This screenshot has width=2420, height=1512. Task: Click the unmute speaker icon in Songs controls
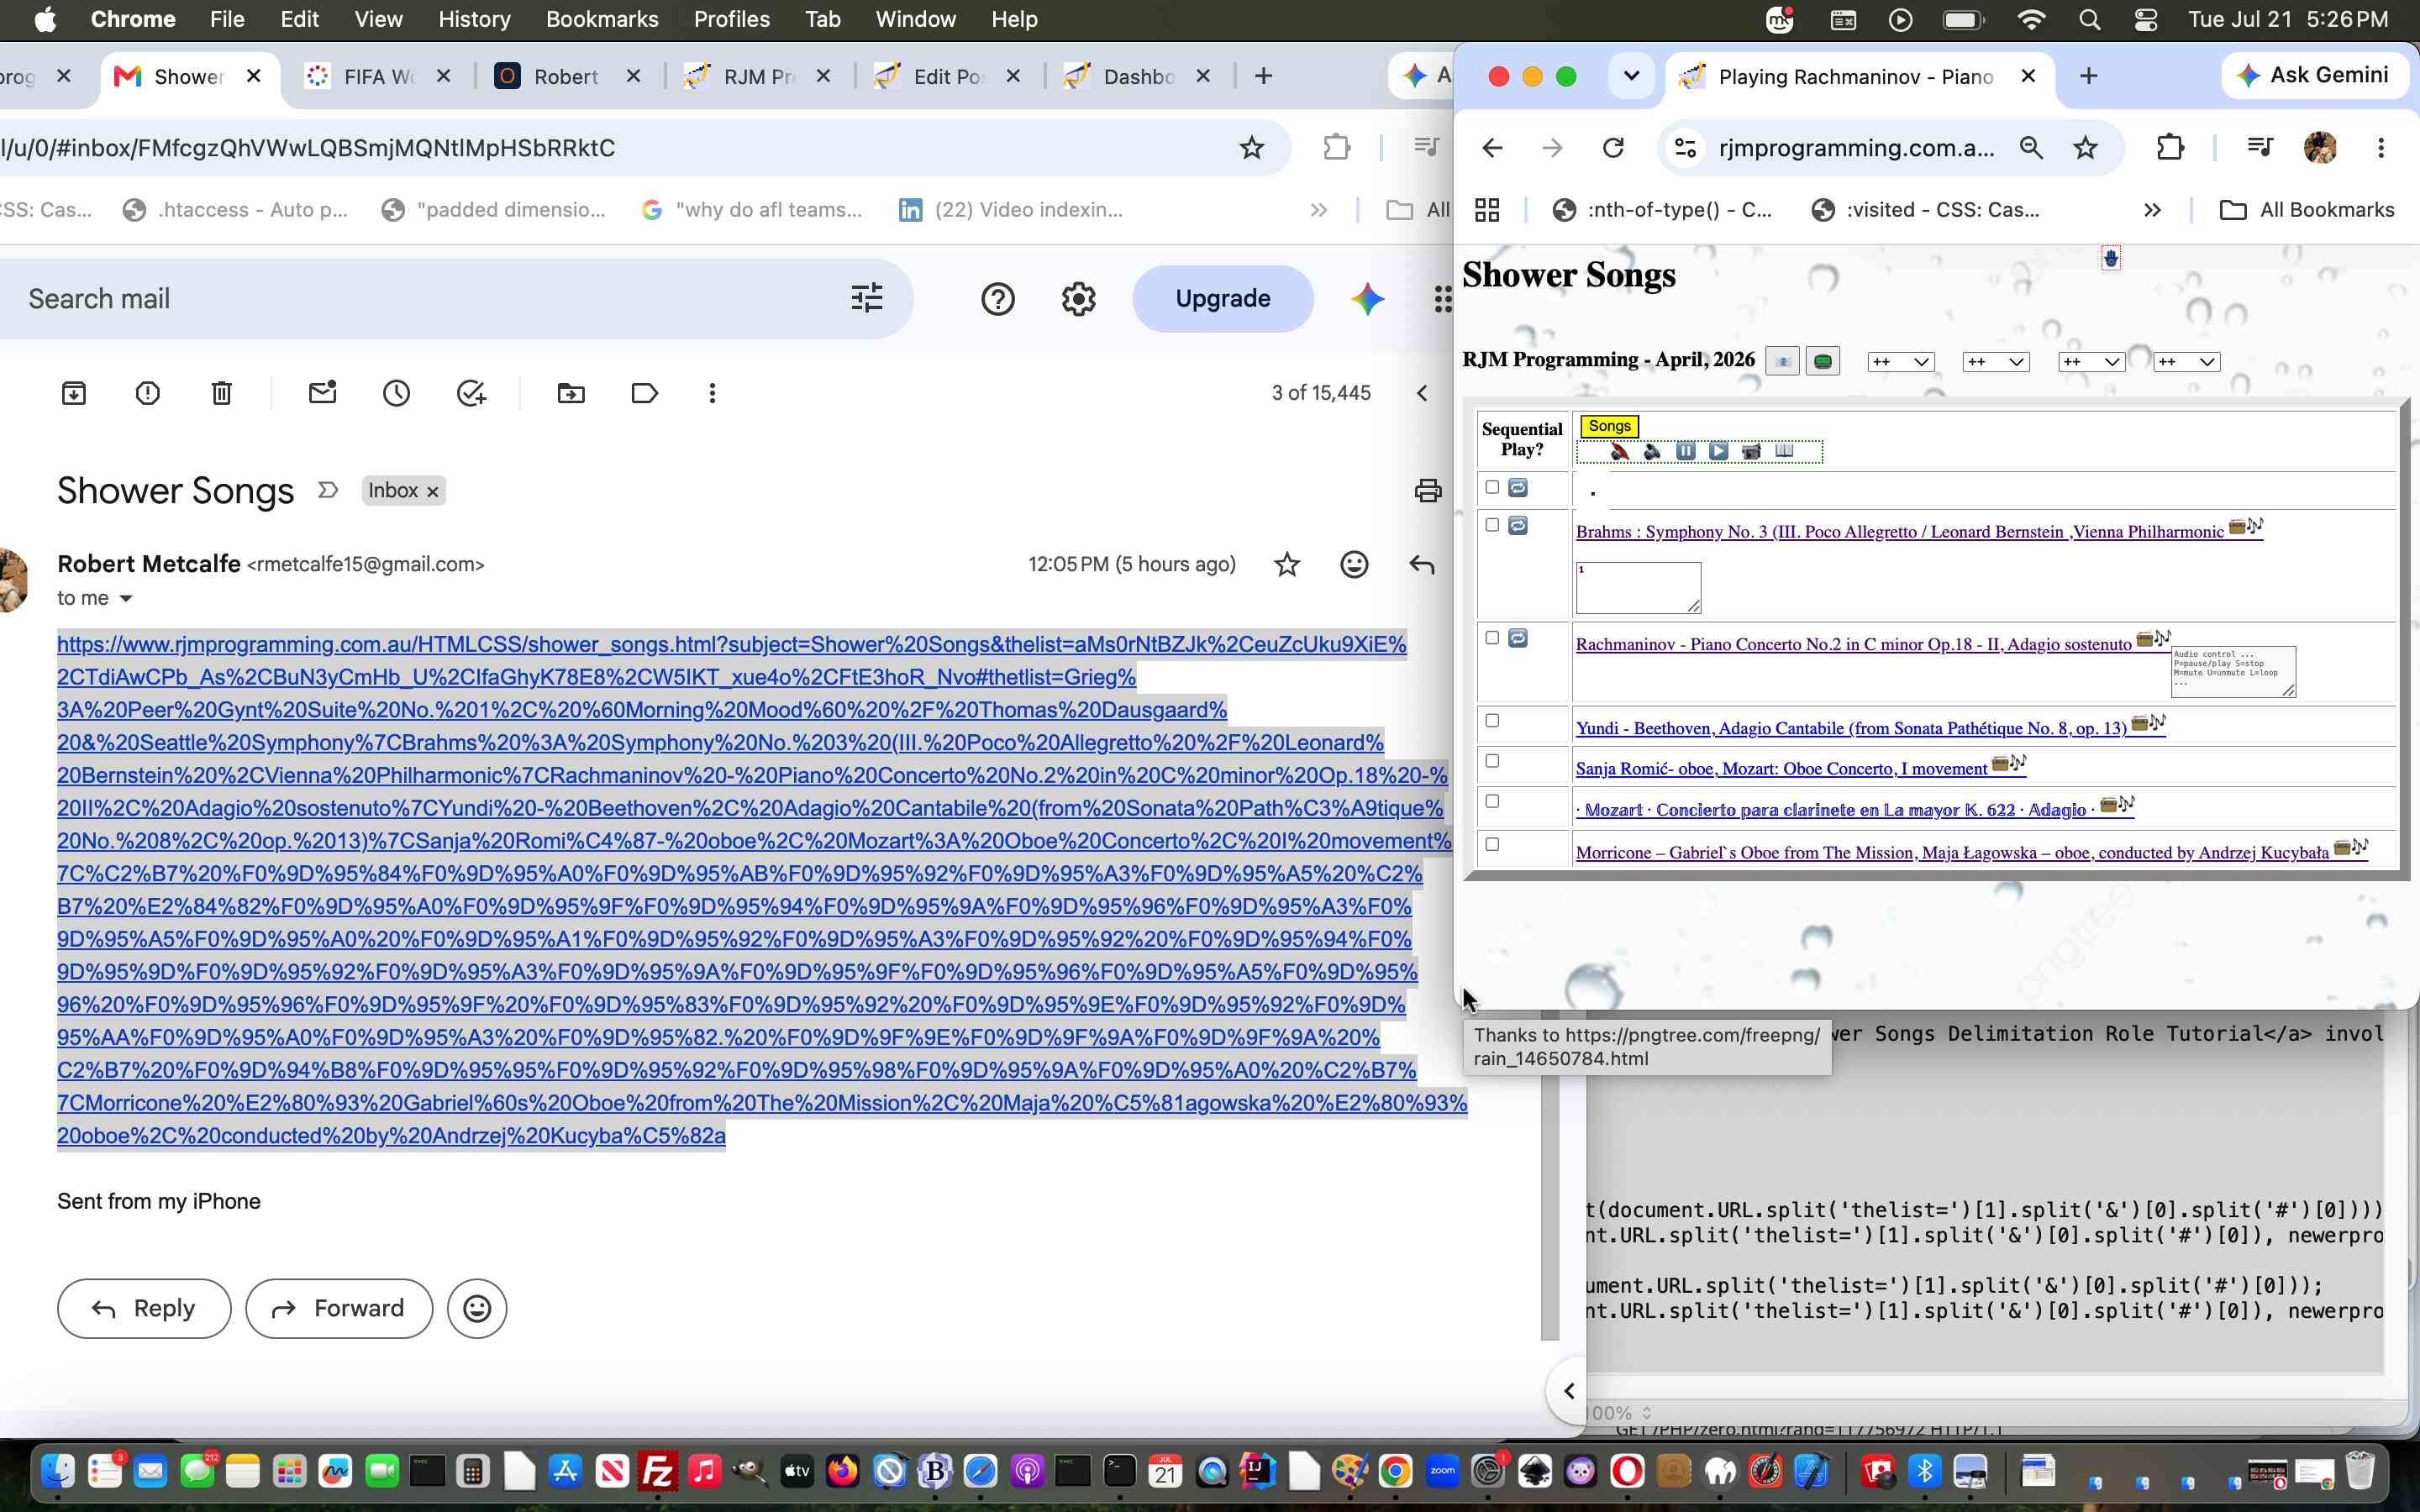tap(1652, 451)
